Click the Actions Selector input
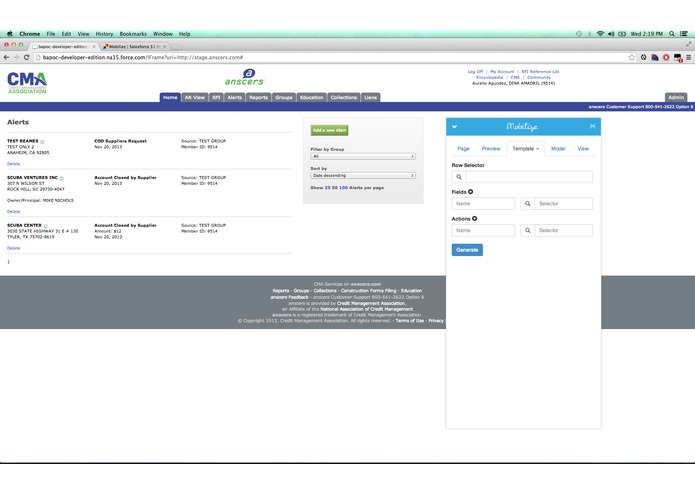Screen dimensions: 695x494 tap(563, 230)
